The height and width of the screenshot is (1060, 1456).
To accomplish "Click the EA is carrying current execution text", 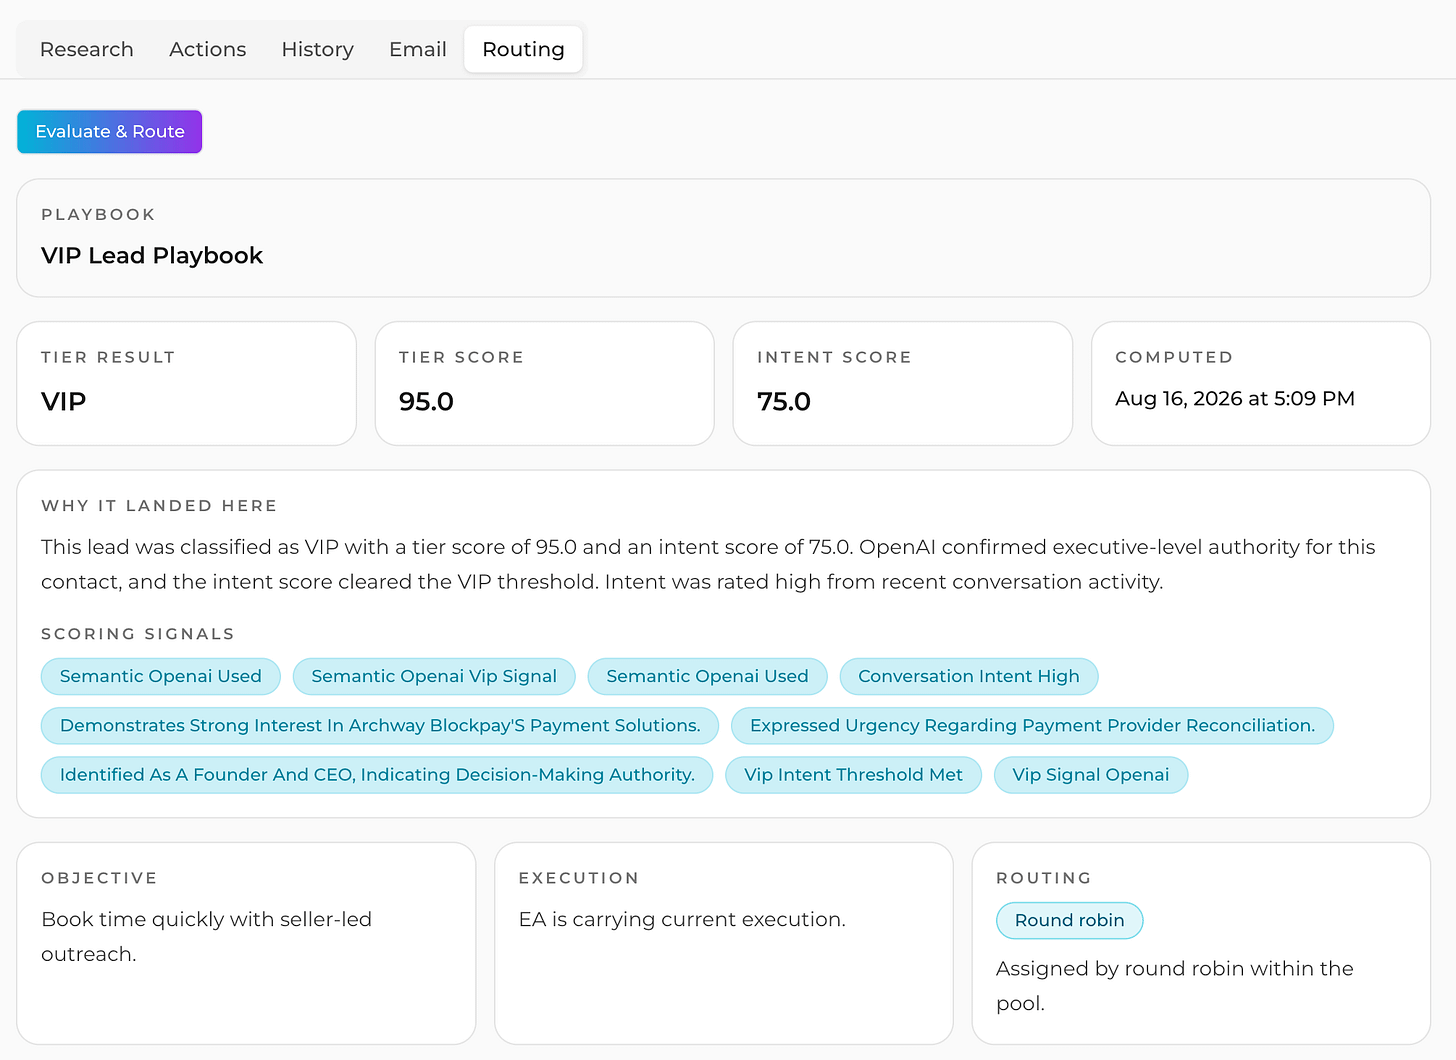I will (x=682, y=919).
